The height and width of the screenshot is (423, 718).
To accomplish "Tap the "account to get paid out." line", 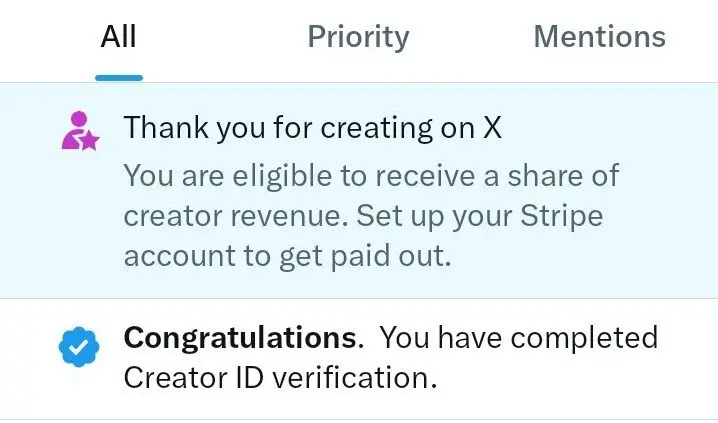I will 288,255.
